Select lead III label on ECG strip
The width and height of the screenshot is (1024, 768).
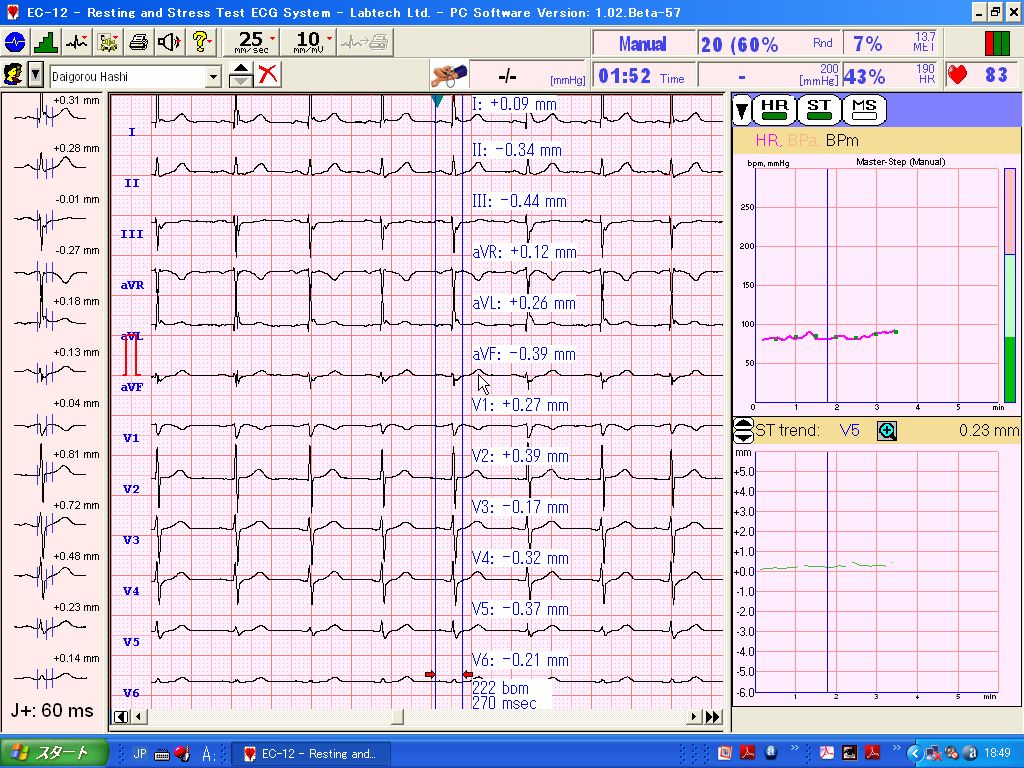point(132,234)
